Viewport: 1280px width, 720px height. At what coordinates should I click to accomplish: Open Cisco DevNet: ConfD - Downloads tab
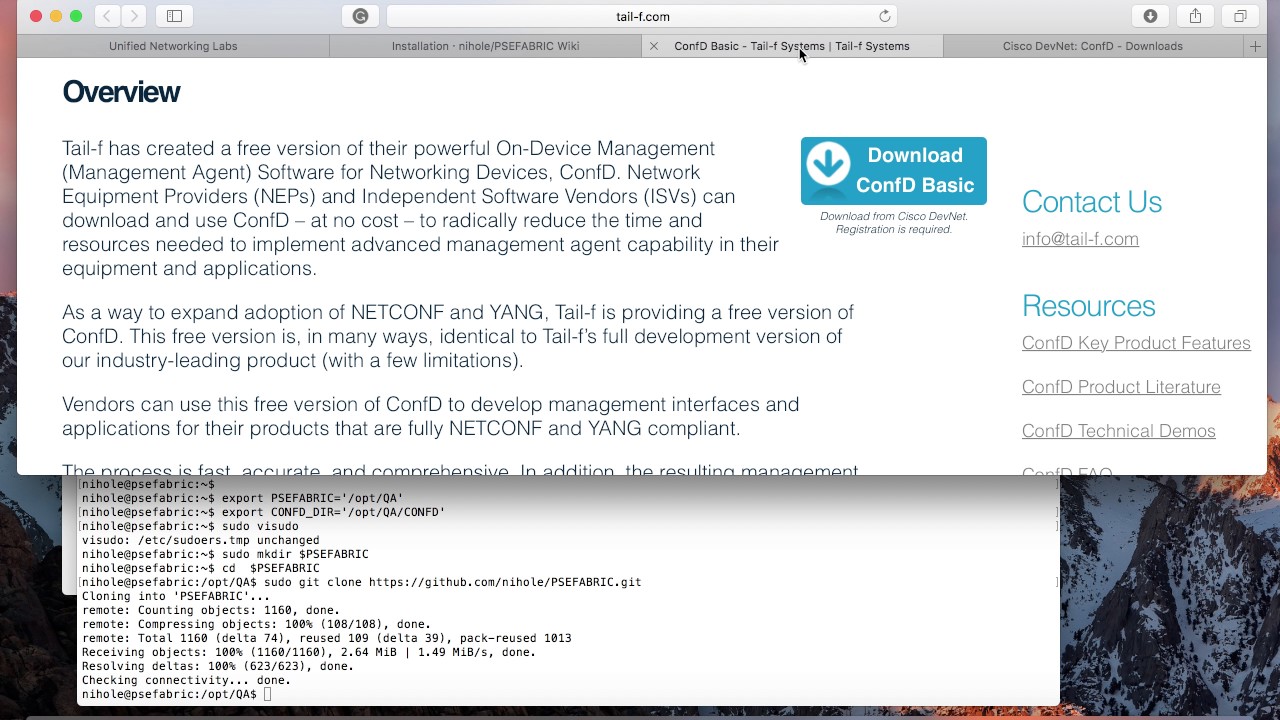pos(1093,46)
